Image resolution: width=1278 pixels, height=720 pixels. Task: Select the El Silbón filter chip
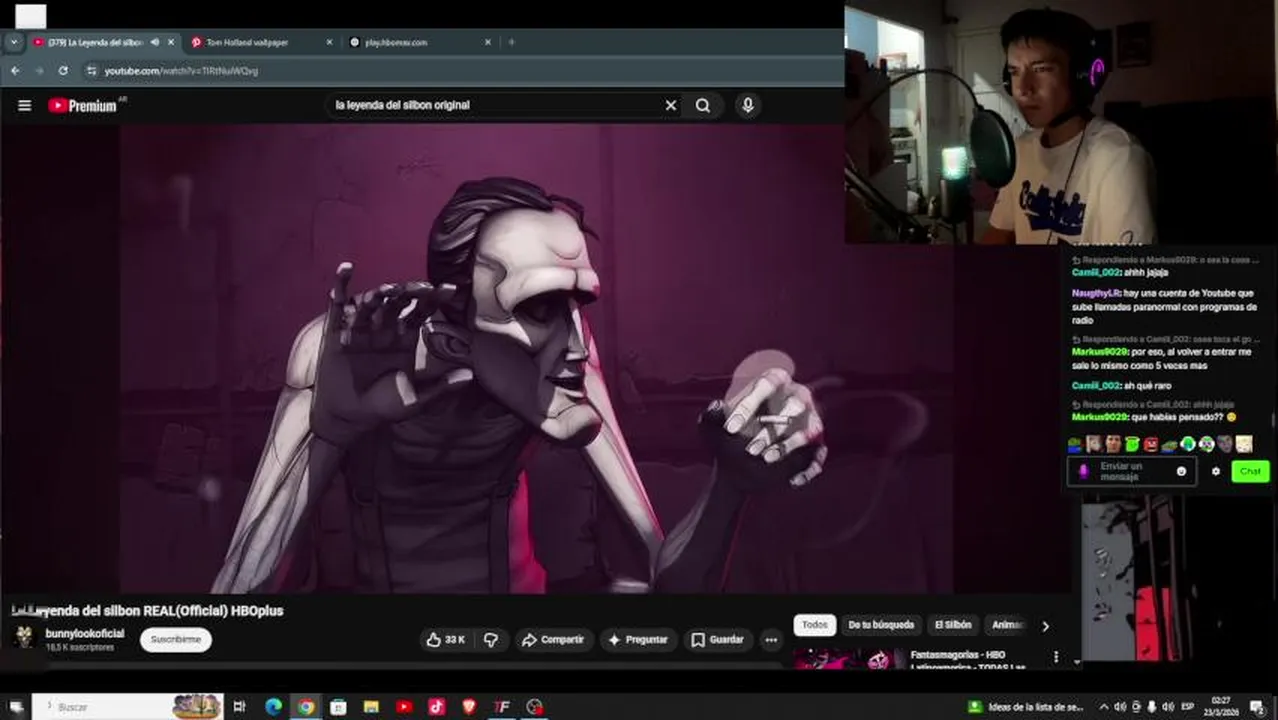953,625
